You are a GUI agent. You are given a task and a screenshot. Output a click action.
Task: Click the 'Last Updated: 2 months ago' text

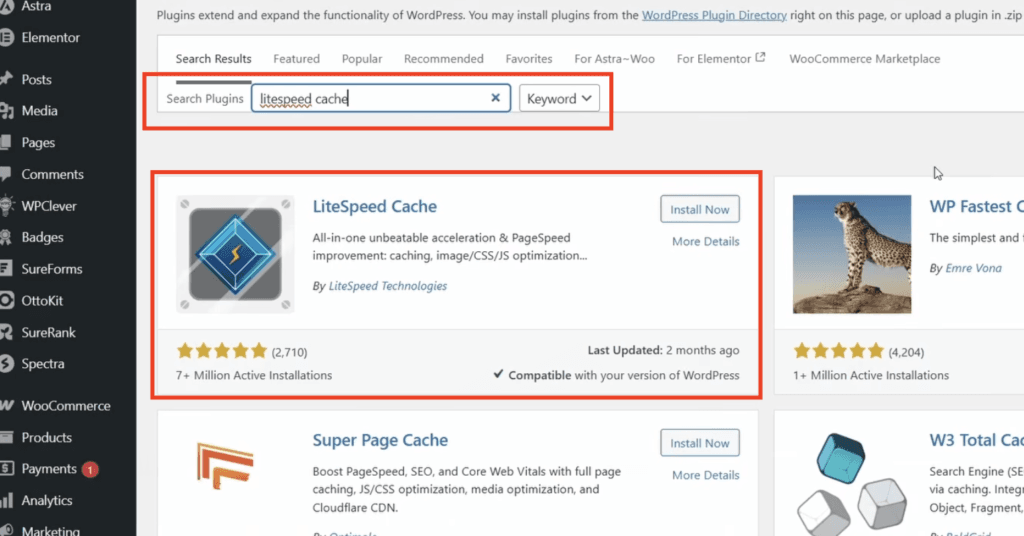[x=664, y=351]
